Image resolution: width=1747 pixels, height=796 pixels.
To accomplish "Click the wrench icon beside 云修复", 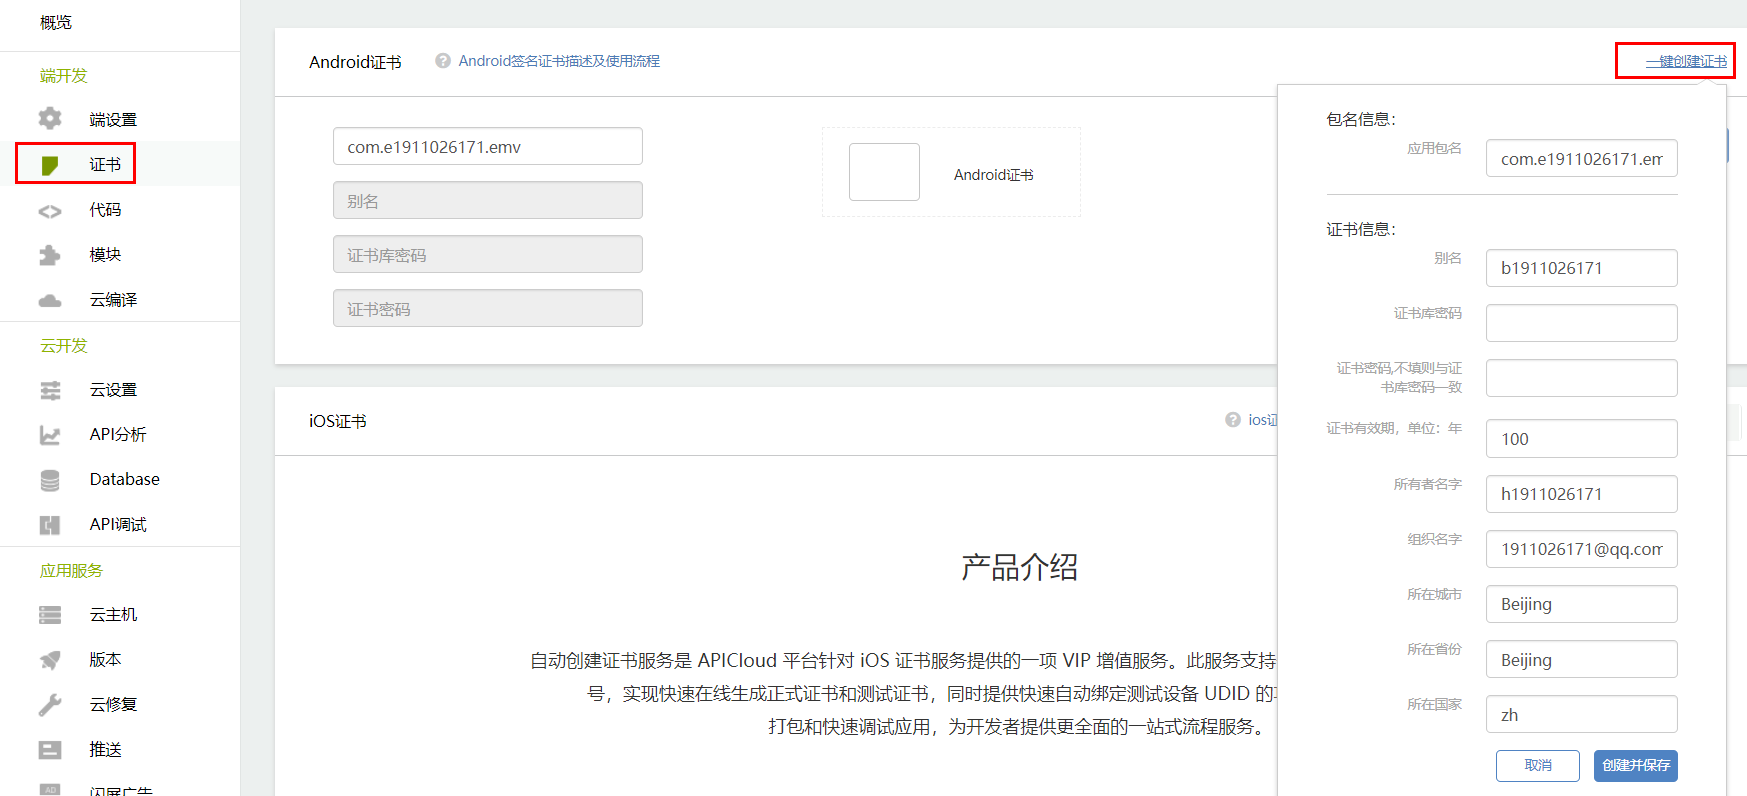I will 50,705.
